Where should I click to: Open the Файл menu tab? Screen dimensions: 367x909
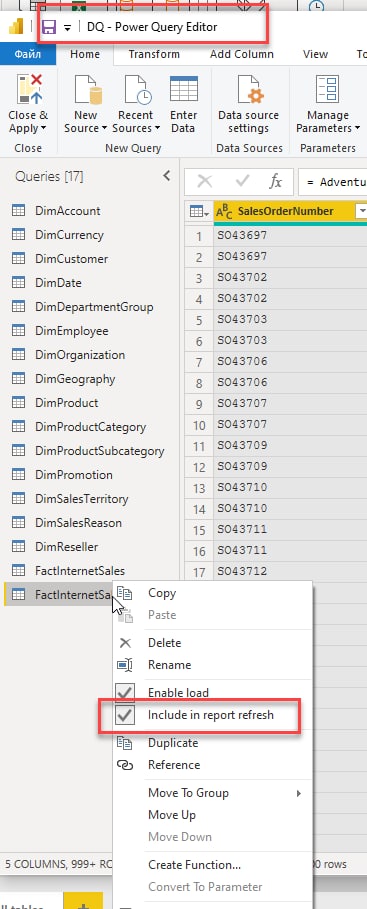point(28,54)
